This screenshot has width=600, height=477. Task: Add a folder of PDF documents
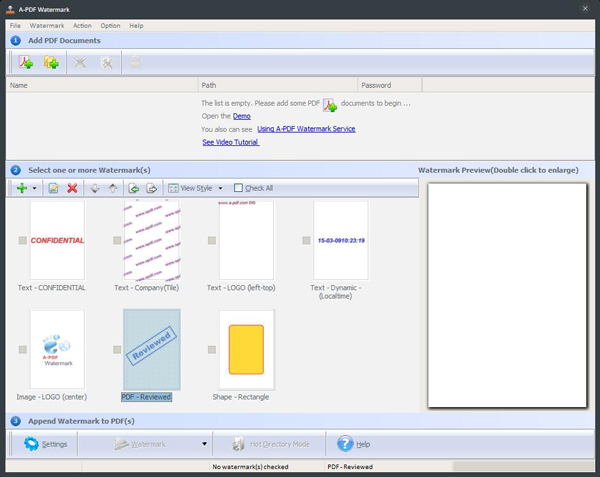pyautogui.click(x=51, y=62)
